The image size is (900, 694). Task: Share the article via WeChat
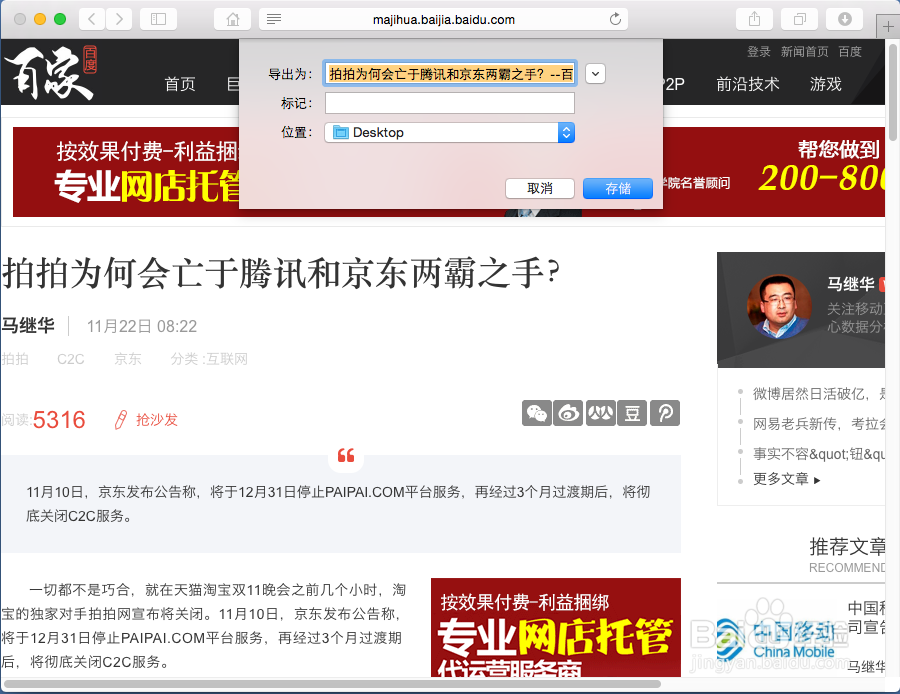click(x=537, y=412)
